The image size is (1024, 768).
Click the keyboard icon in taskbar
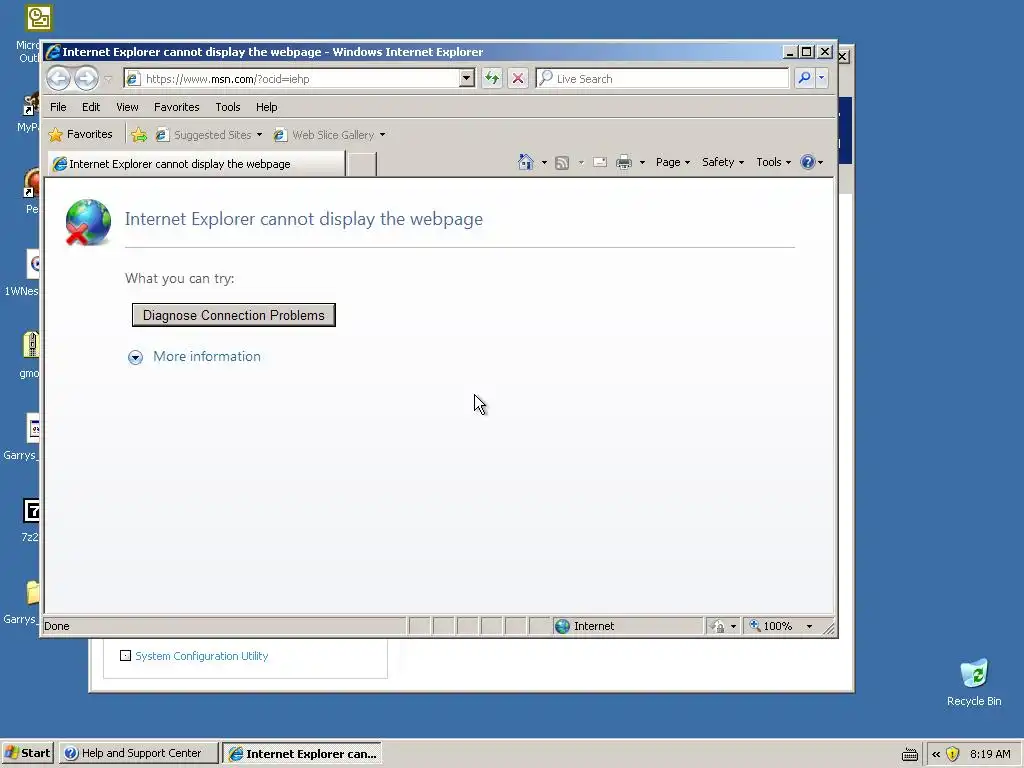point(910,754)
